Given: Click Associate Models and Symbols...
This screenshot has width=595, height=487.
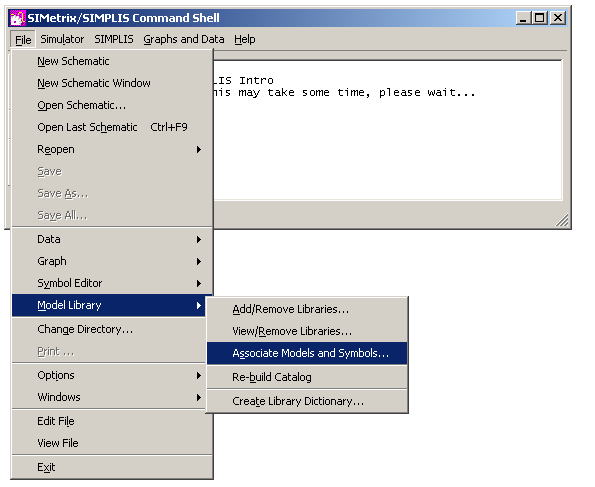Looking at the screenshot, I should 307,353.
